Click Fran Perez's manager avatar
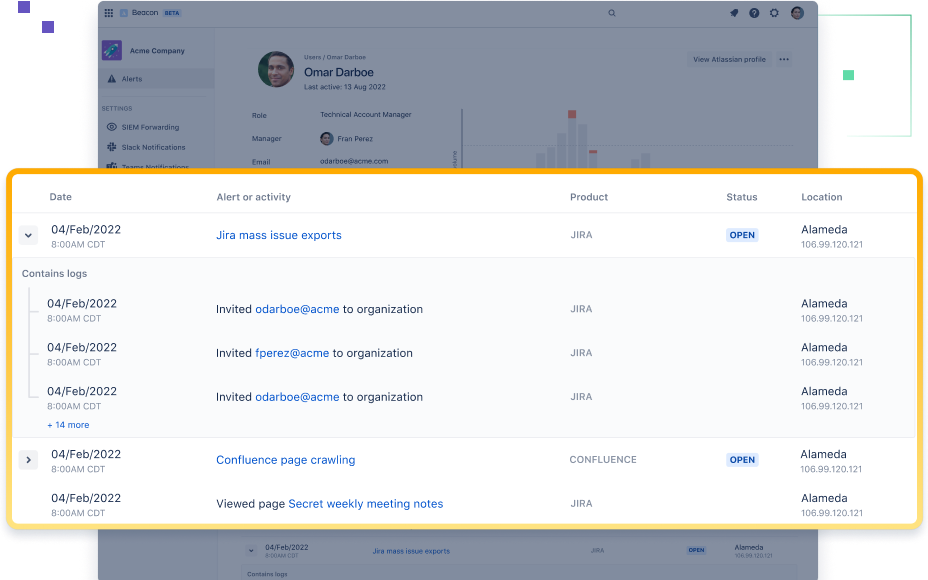The height and width of the screenshot is (580, 928). click(327, 138)
